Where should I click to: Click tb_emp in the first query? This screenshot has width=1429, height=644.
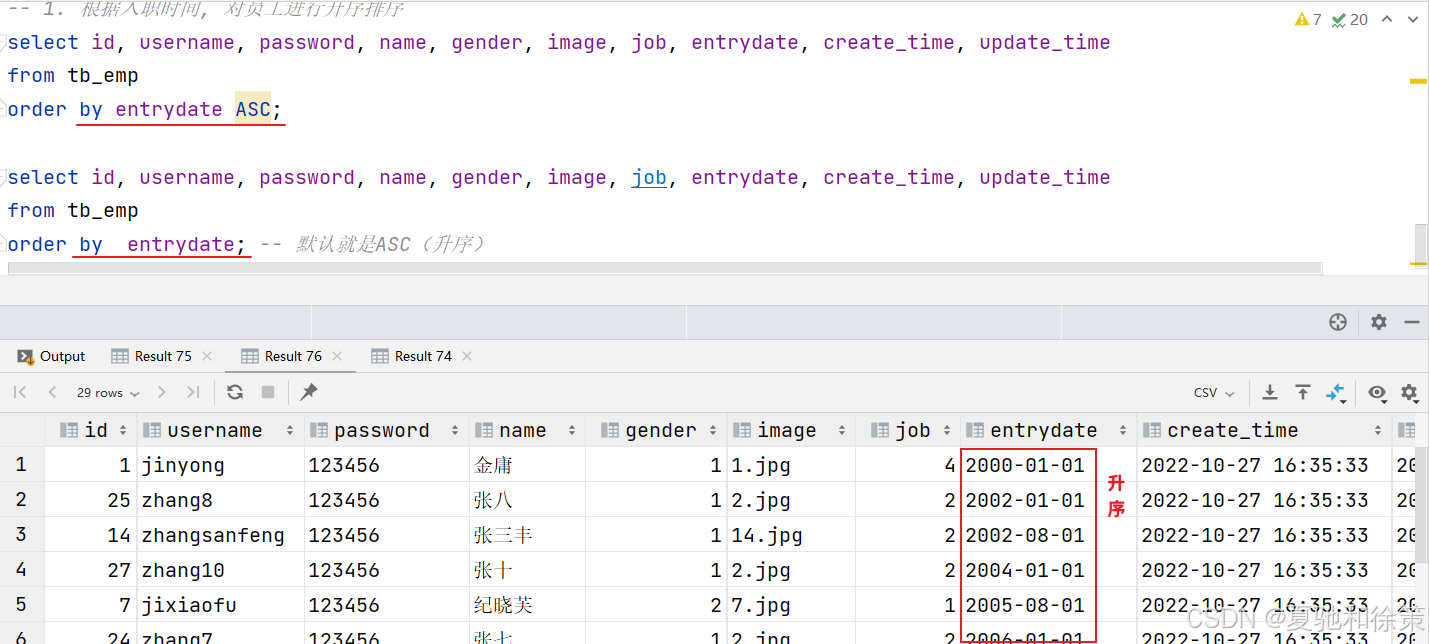(x=103, y=76)
